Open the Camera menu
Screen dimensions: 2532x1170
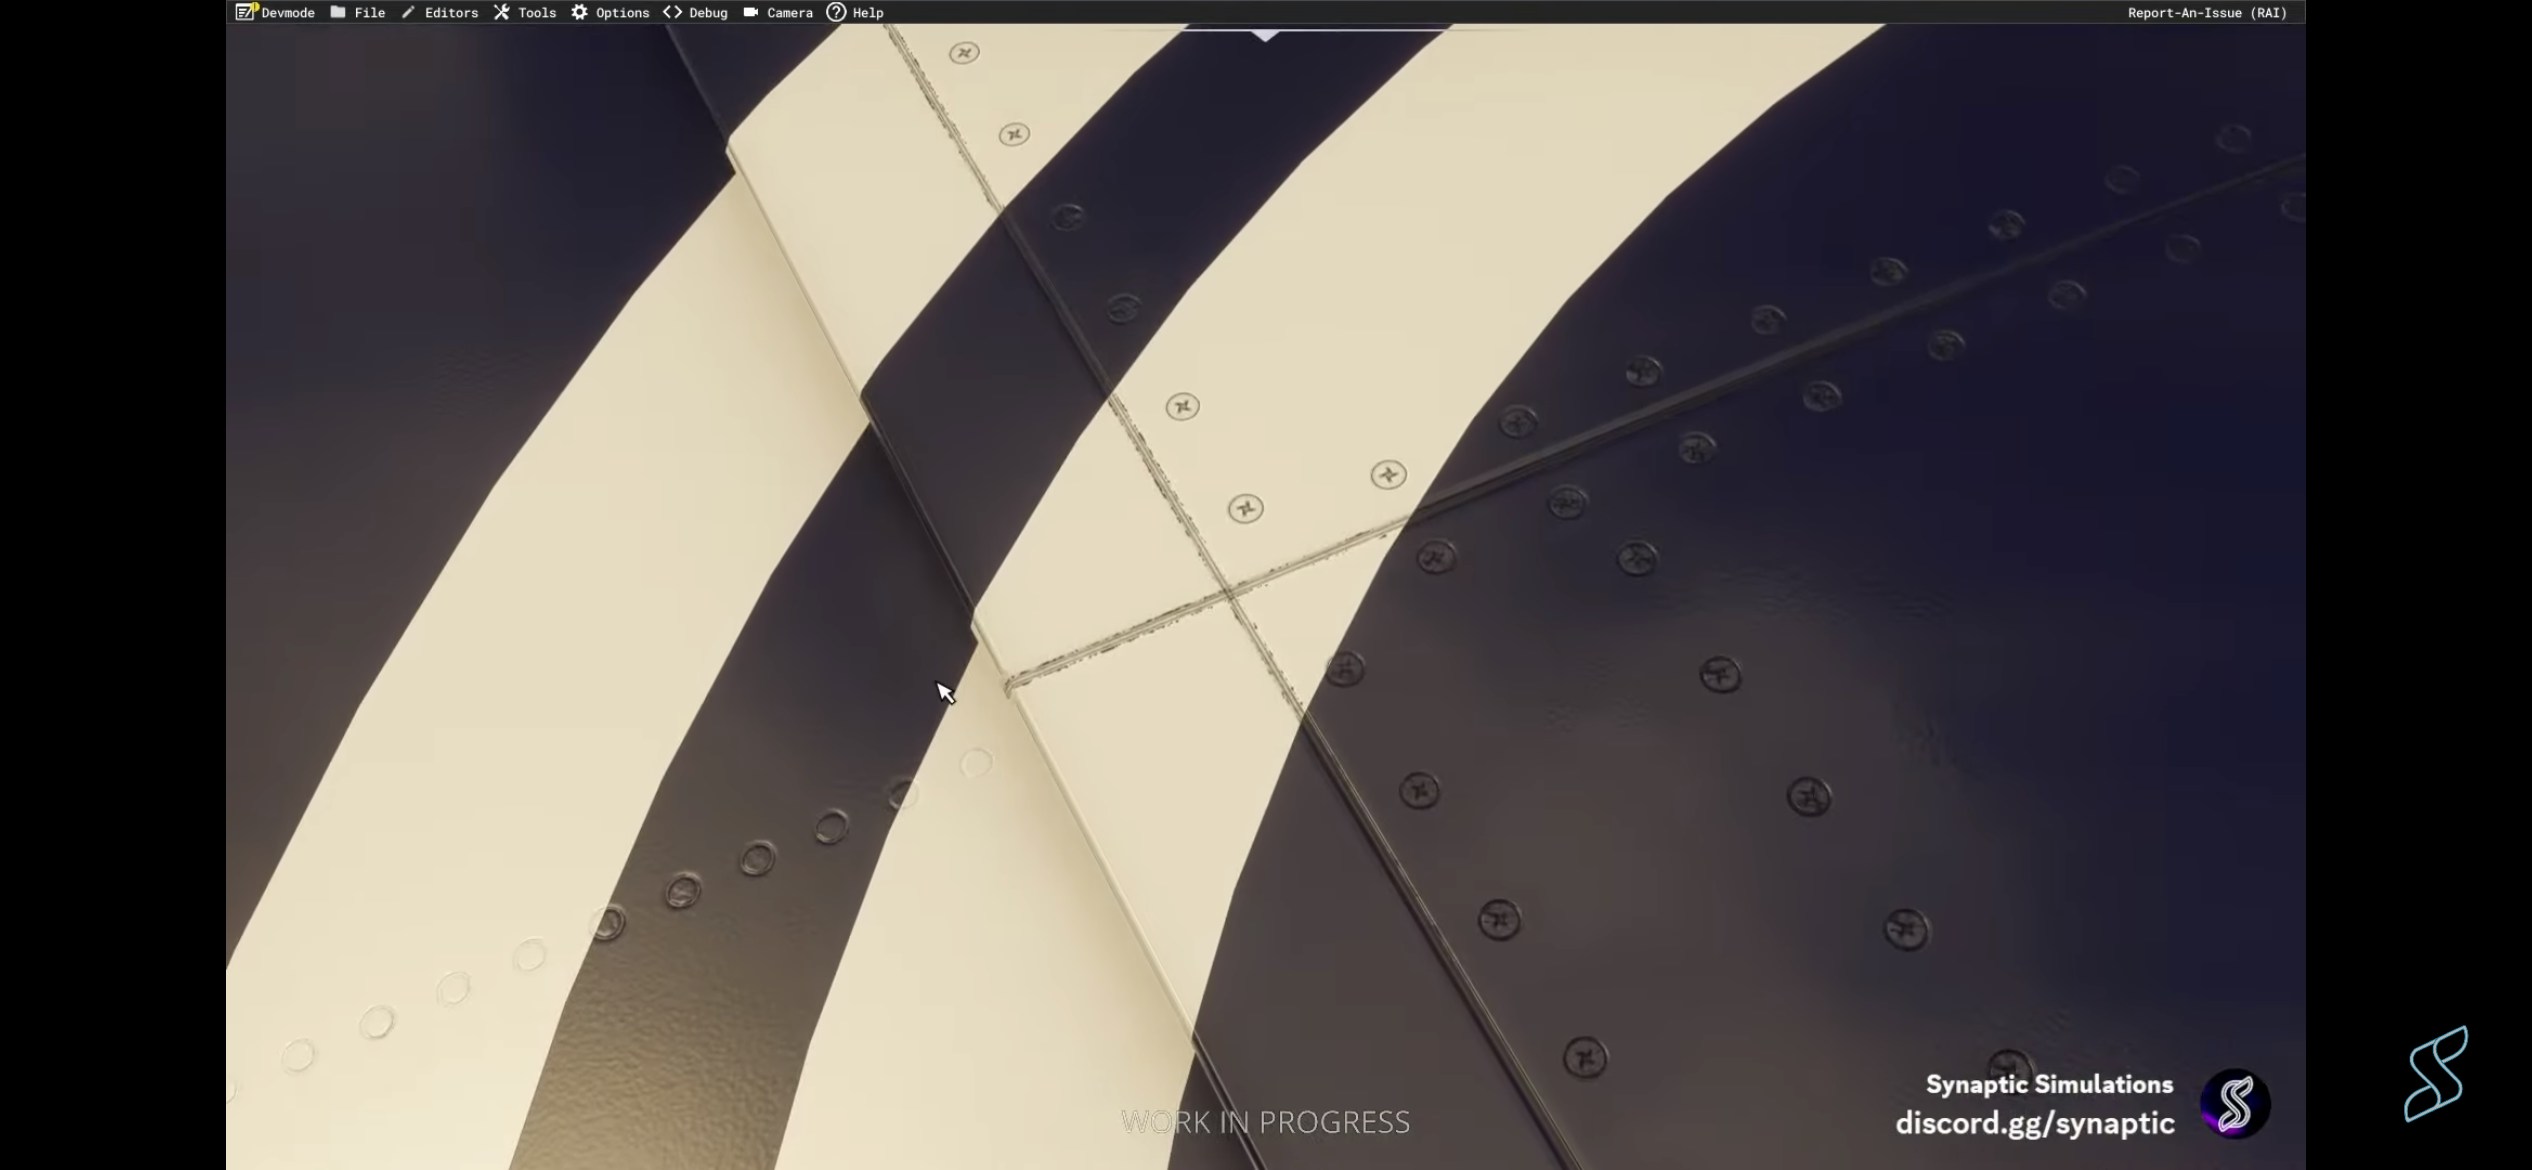(x=790, y=13)
